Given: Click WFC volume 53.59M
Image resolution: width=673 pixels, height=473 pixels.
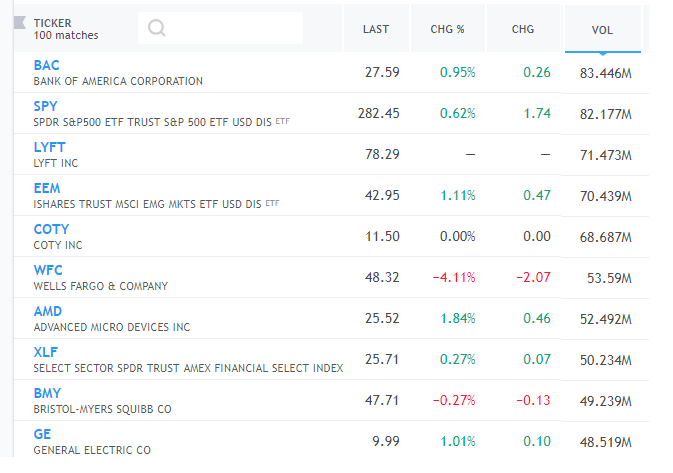Looking at the screenshot, I should (x=609, y=278).
